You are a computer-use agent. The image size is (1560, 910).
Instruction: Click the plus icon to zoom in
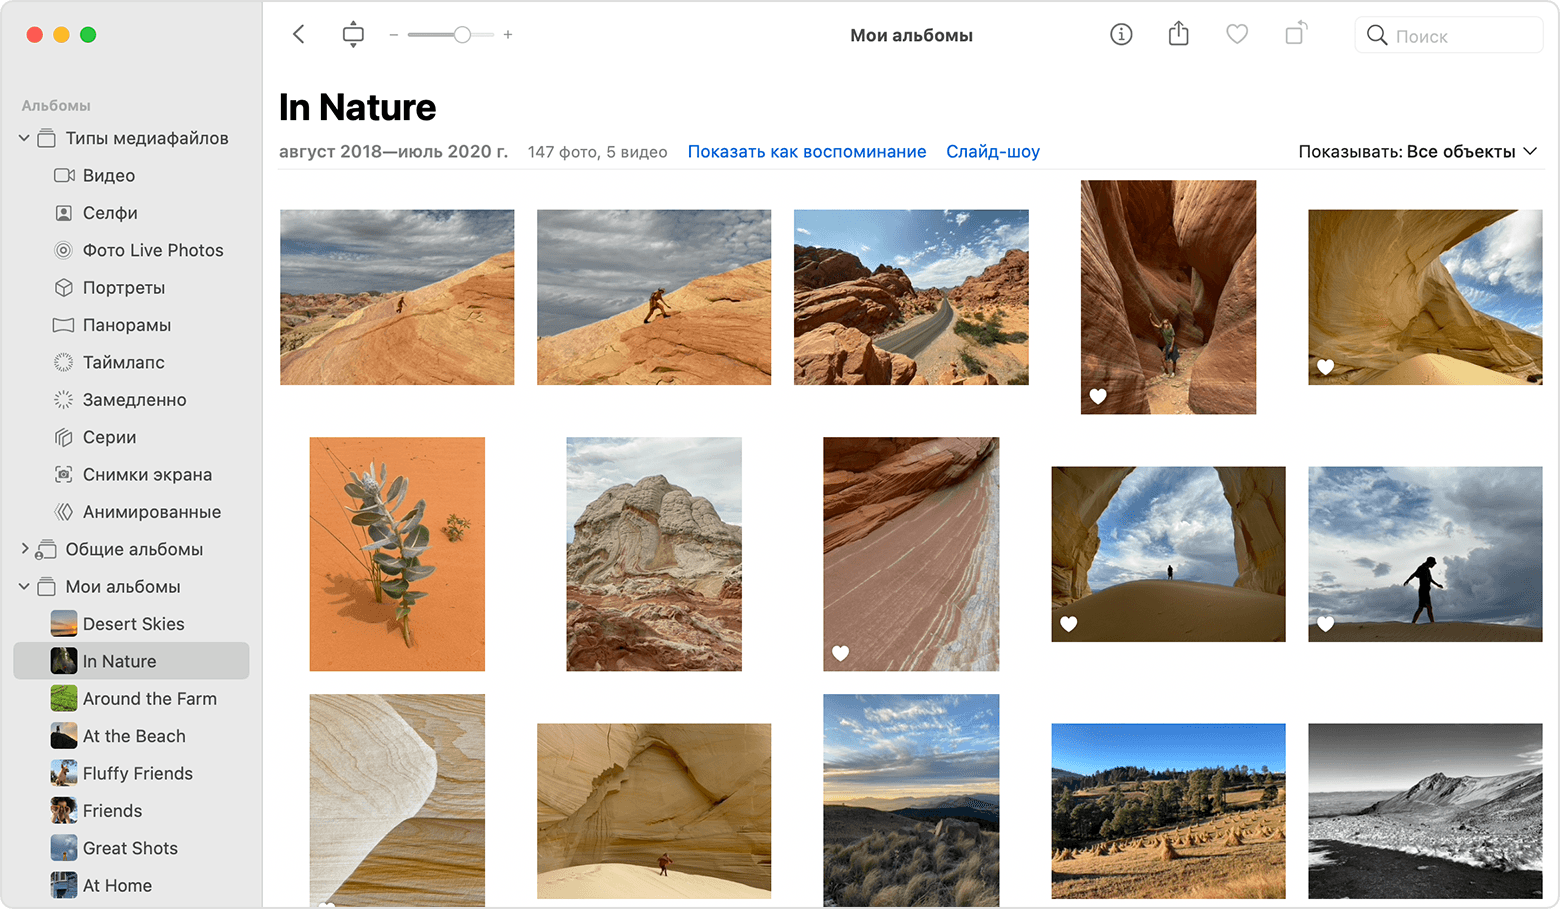pyautogui.click(x=508, y=35)
